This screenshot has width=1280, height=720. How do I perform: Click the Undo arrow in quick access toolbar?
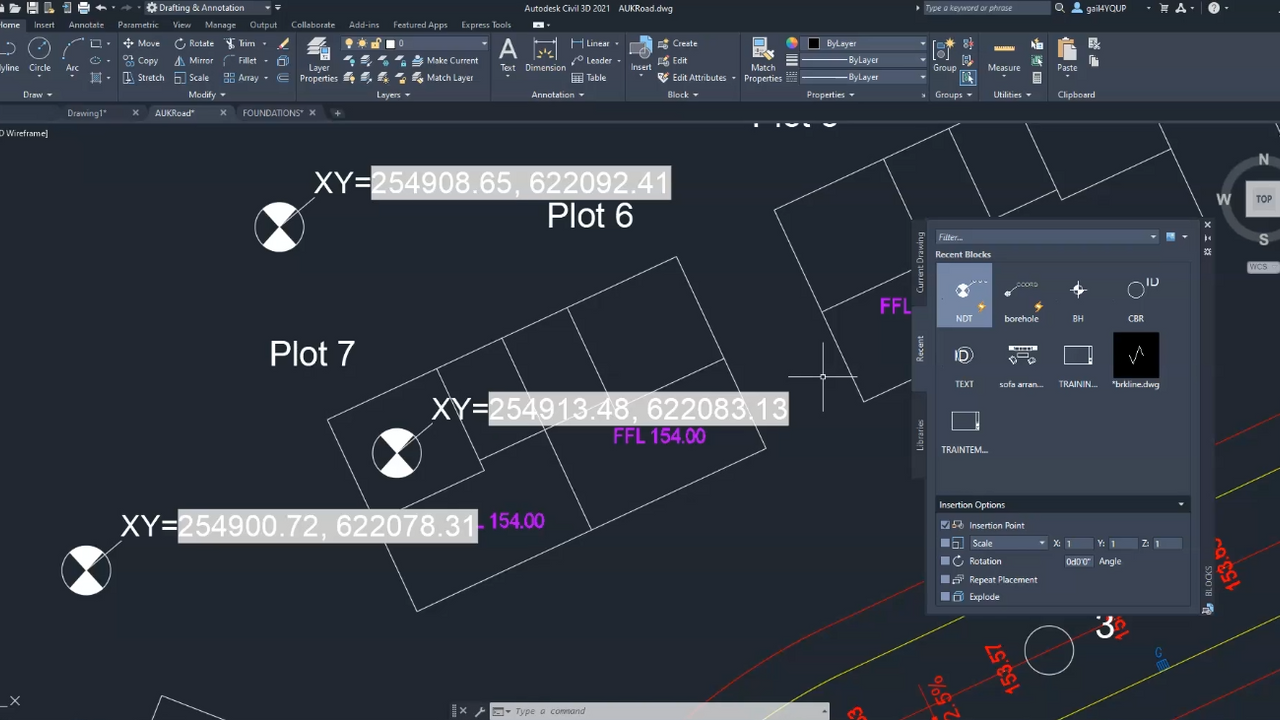(101, 7)
